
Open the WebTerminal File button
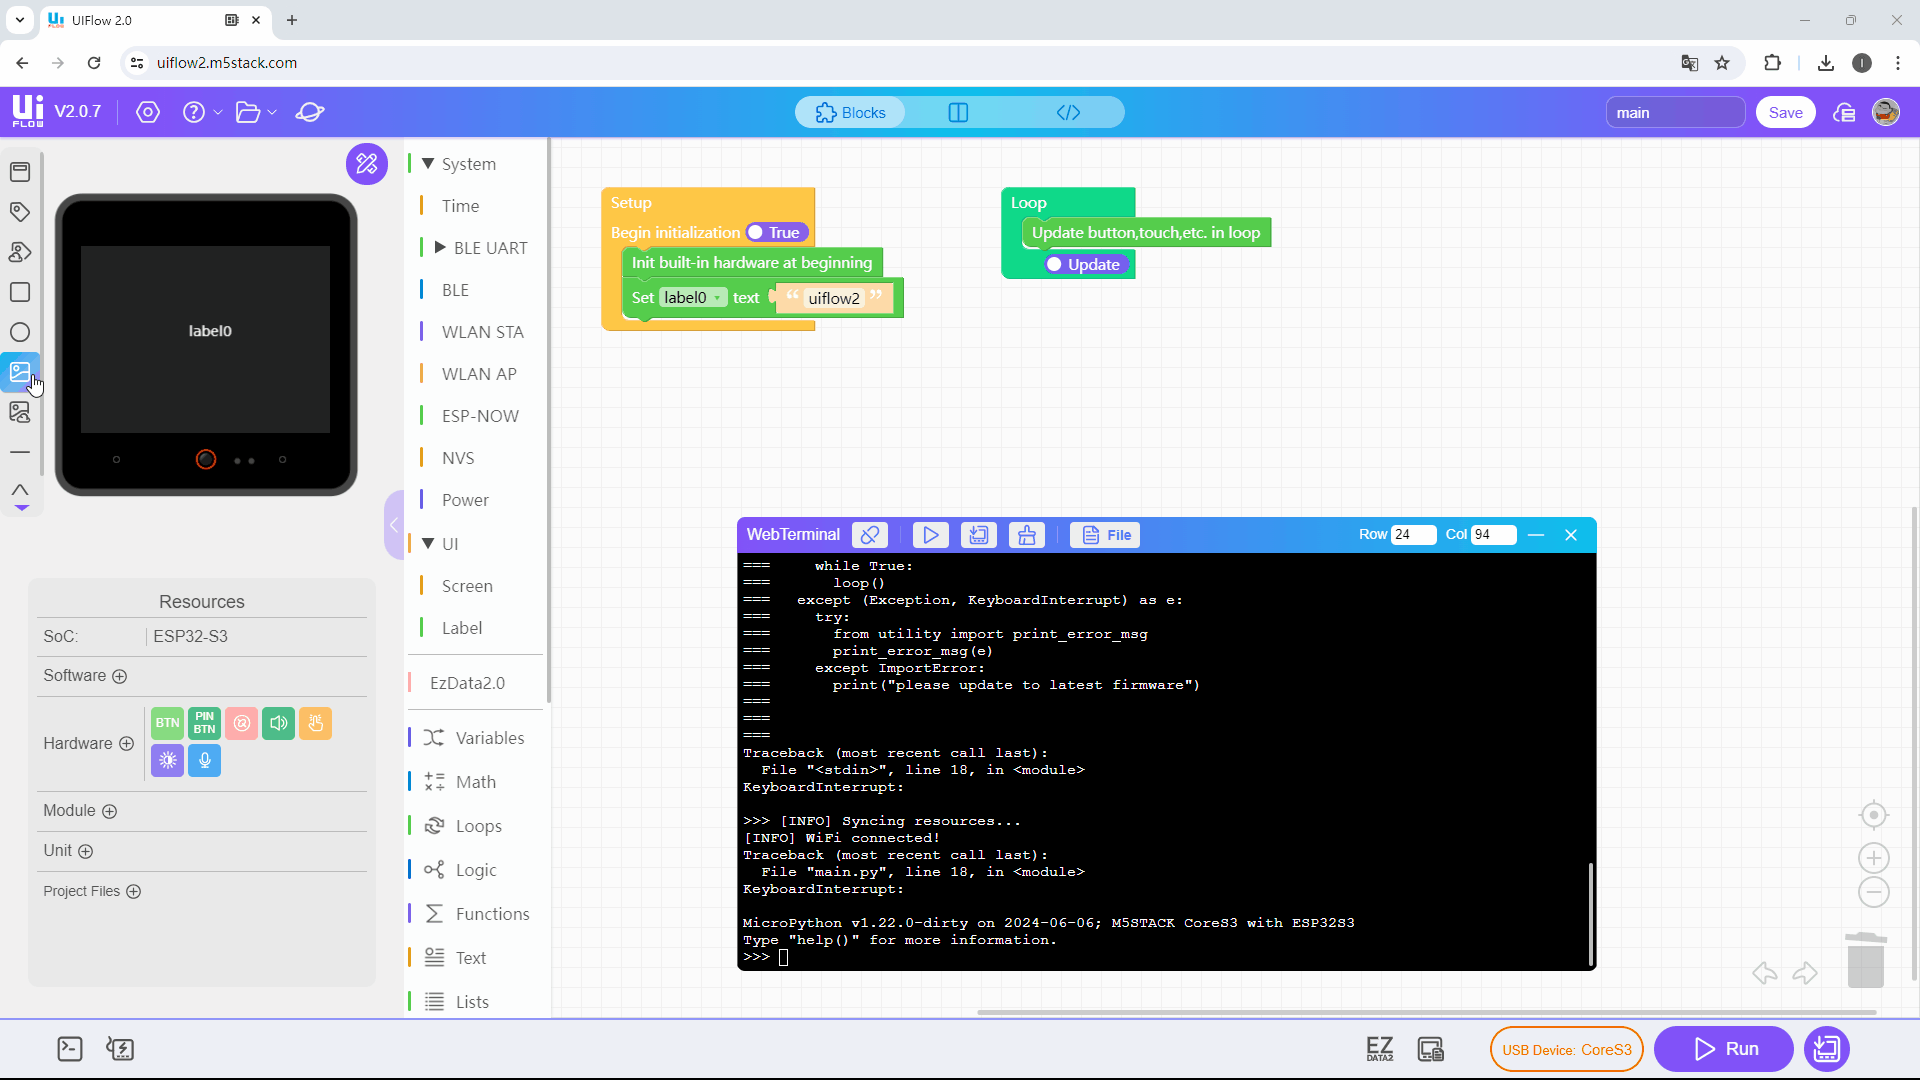click(x=1106, y=535)
